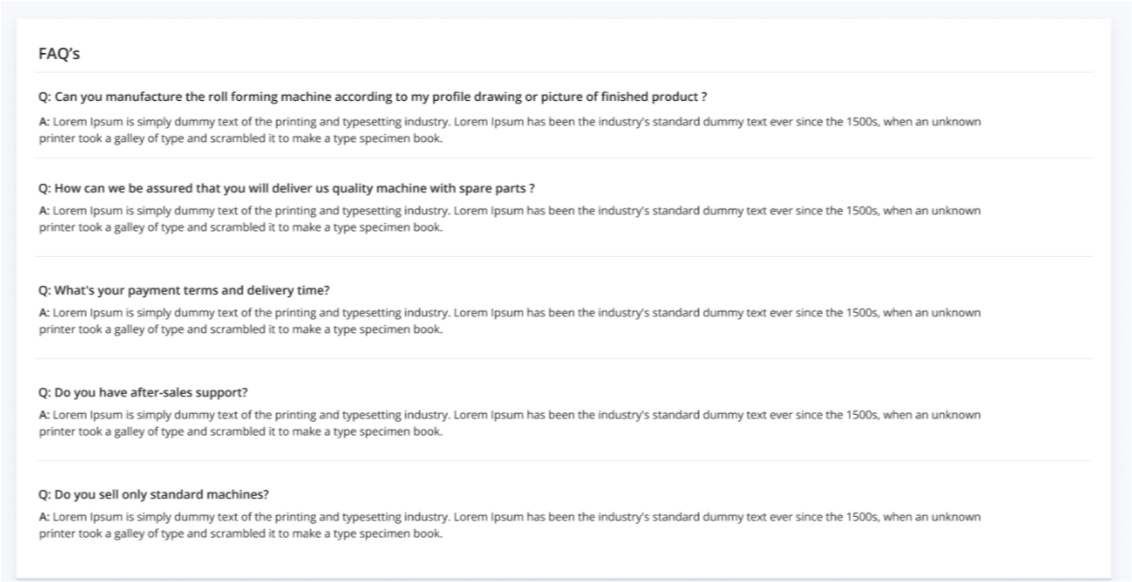Click the answer below the payment terms question
The image size is (1132, 582).
[510, 321]
